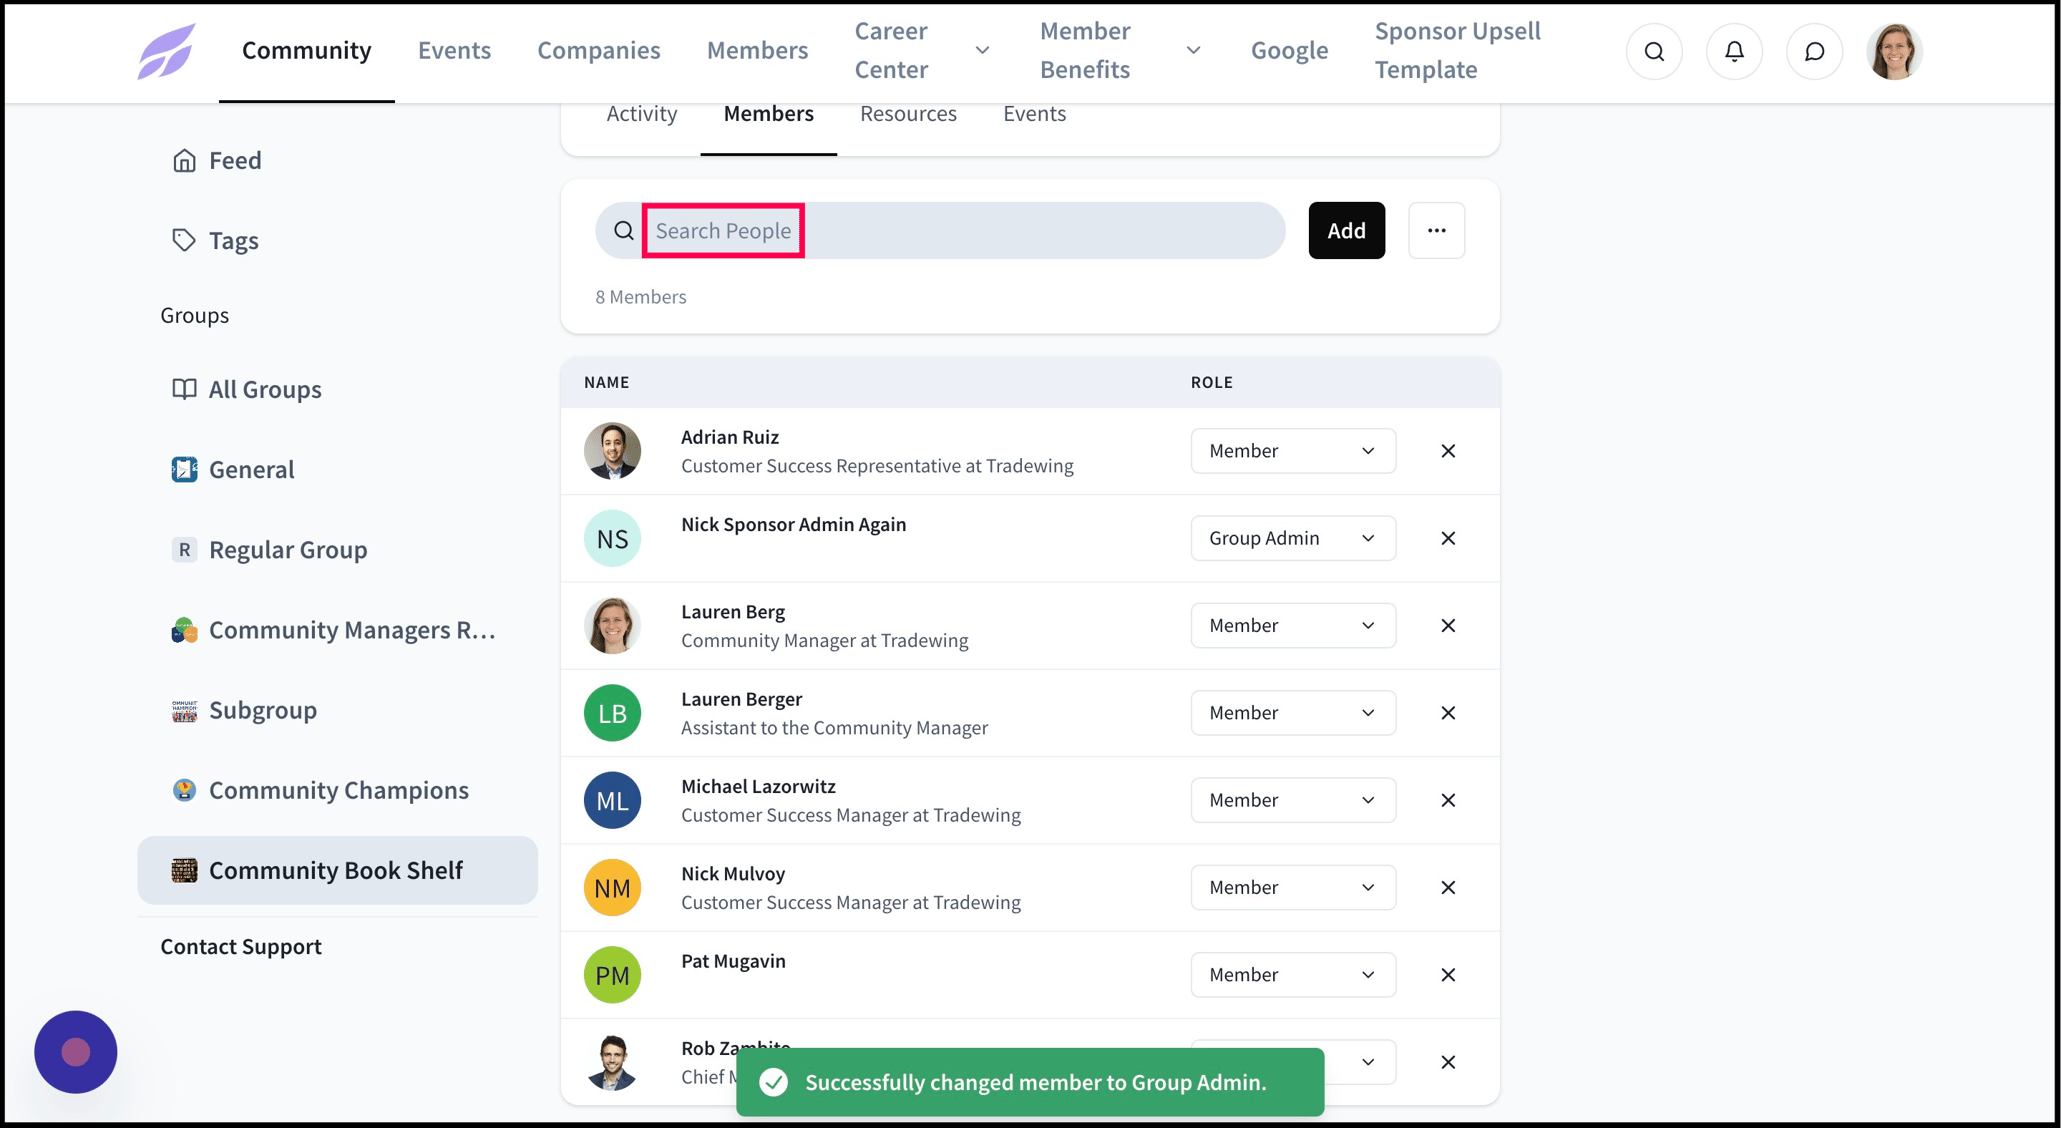Click the General group icon

point(184,469)
